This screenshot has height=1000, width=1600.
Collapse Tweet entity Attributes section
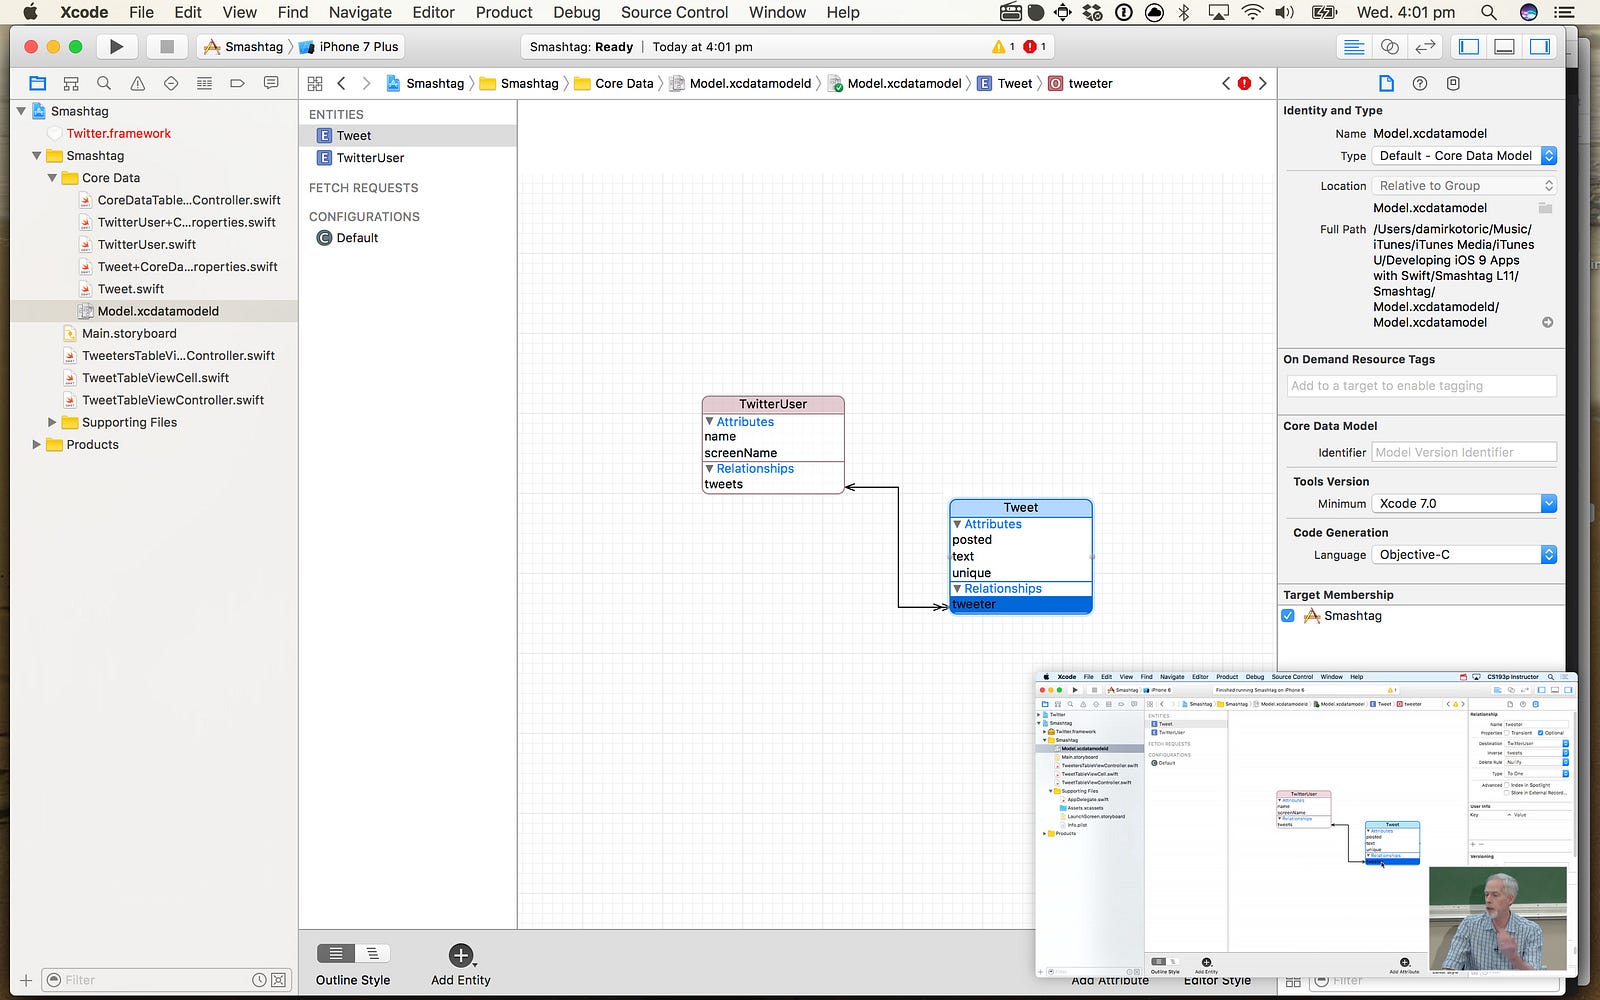pos(957,524)
